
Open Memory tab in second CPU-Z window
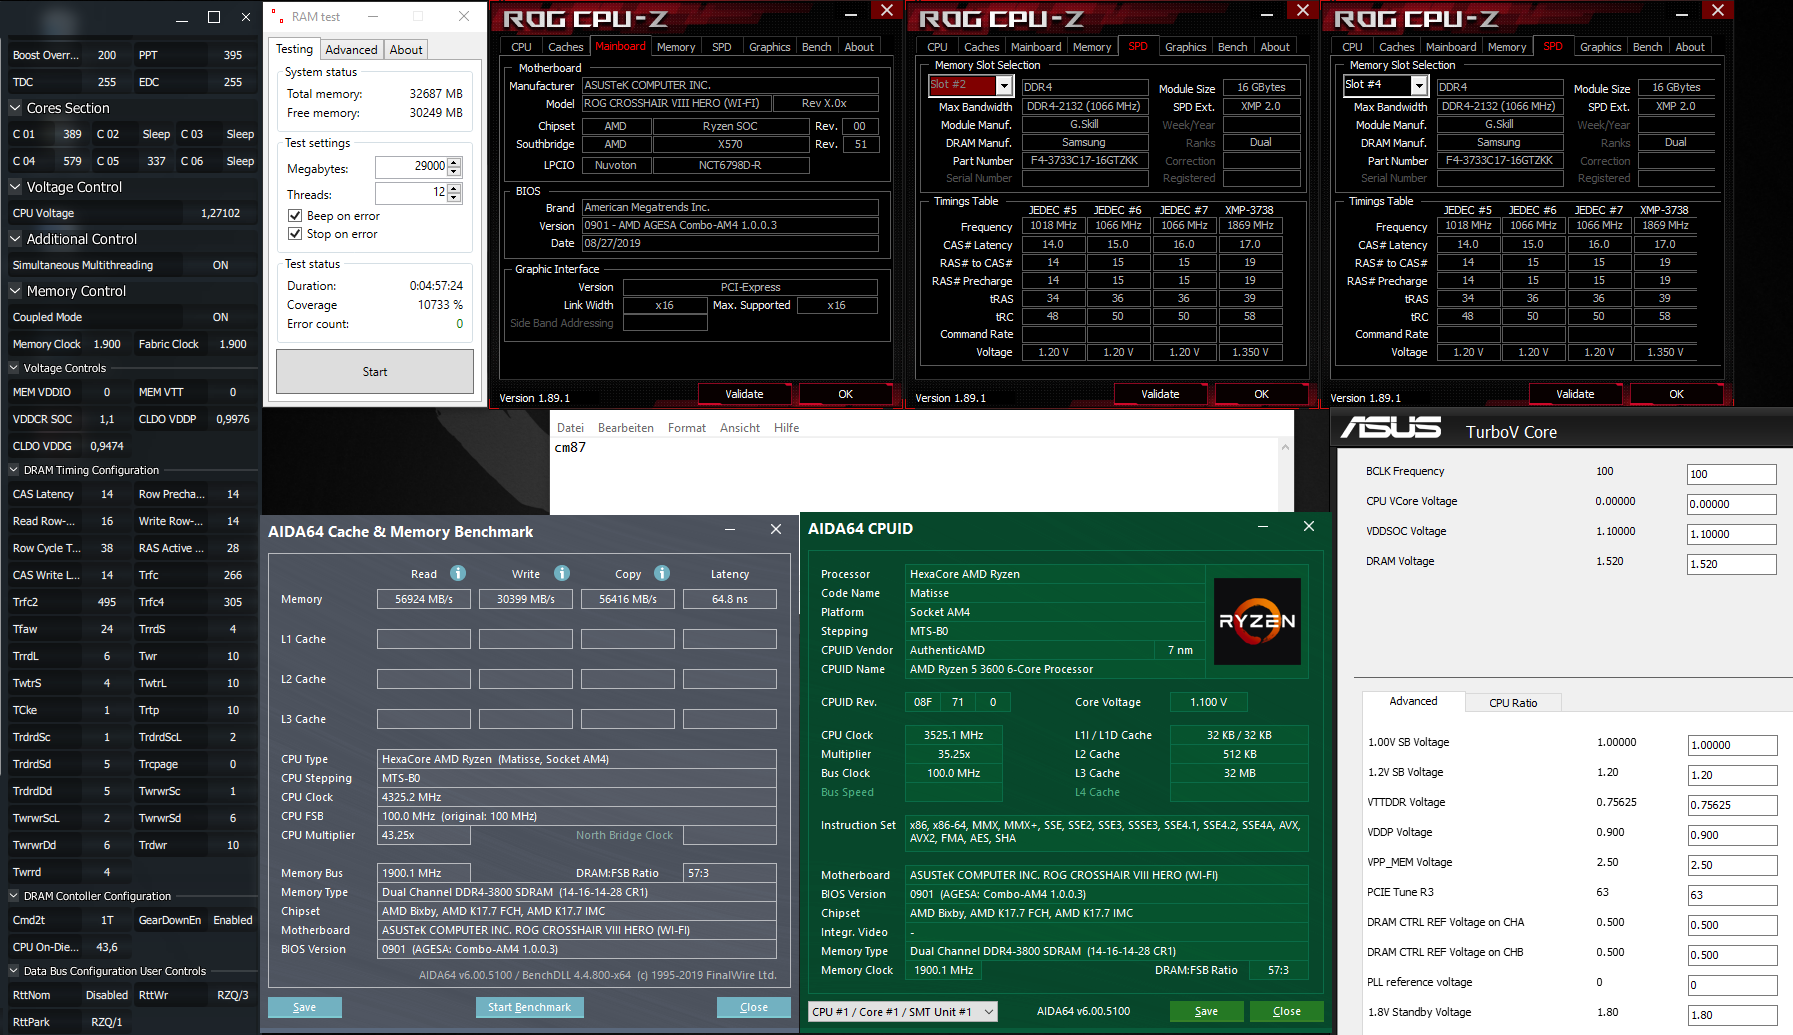1092,47
